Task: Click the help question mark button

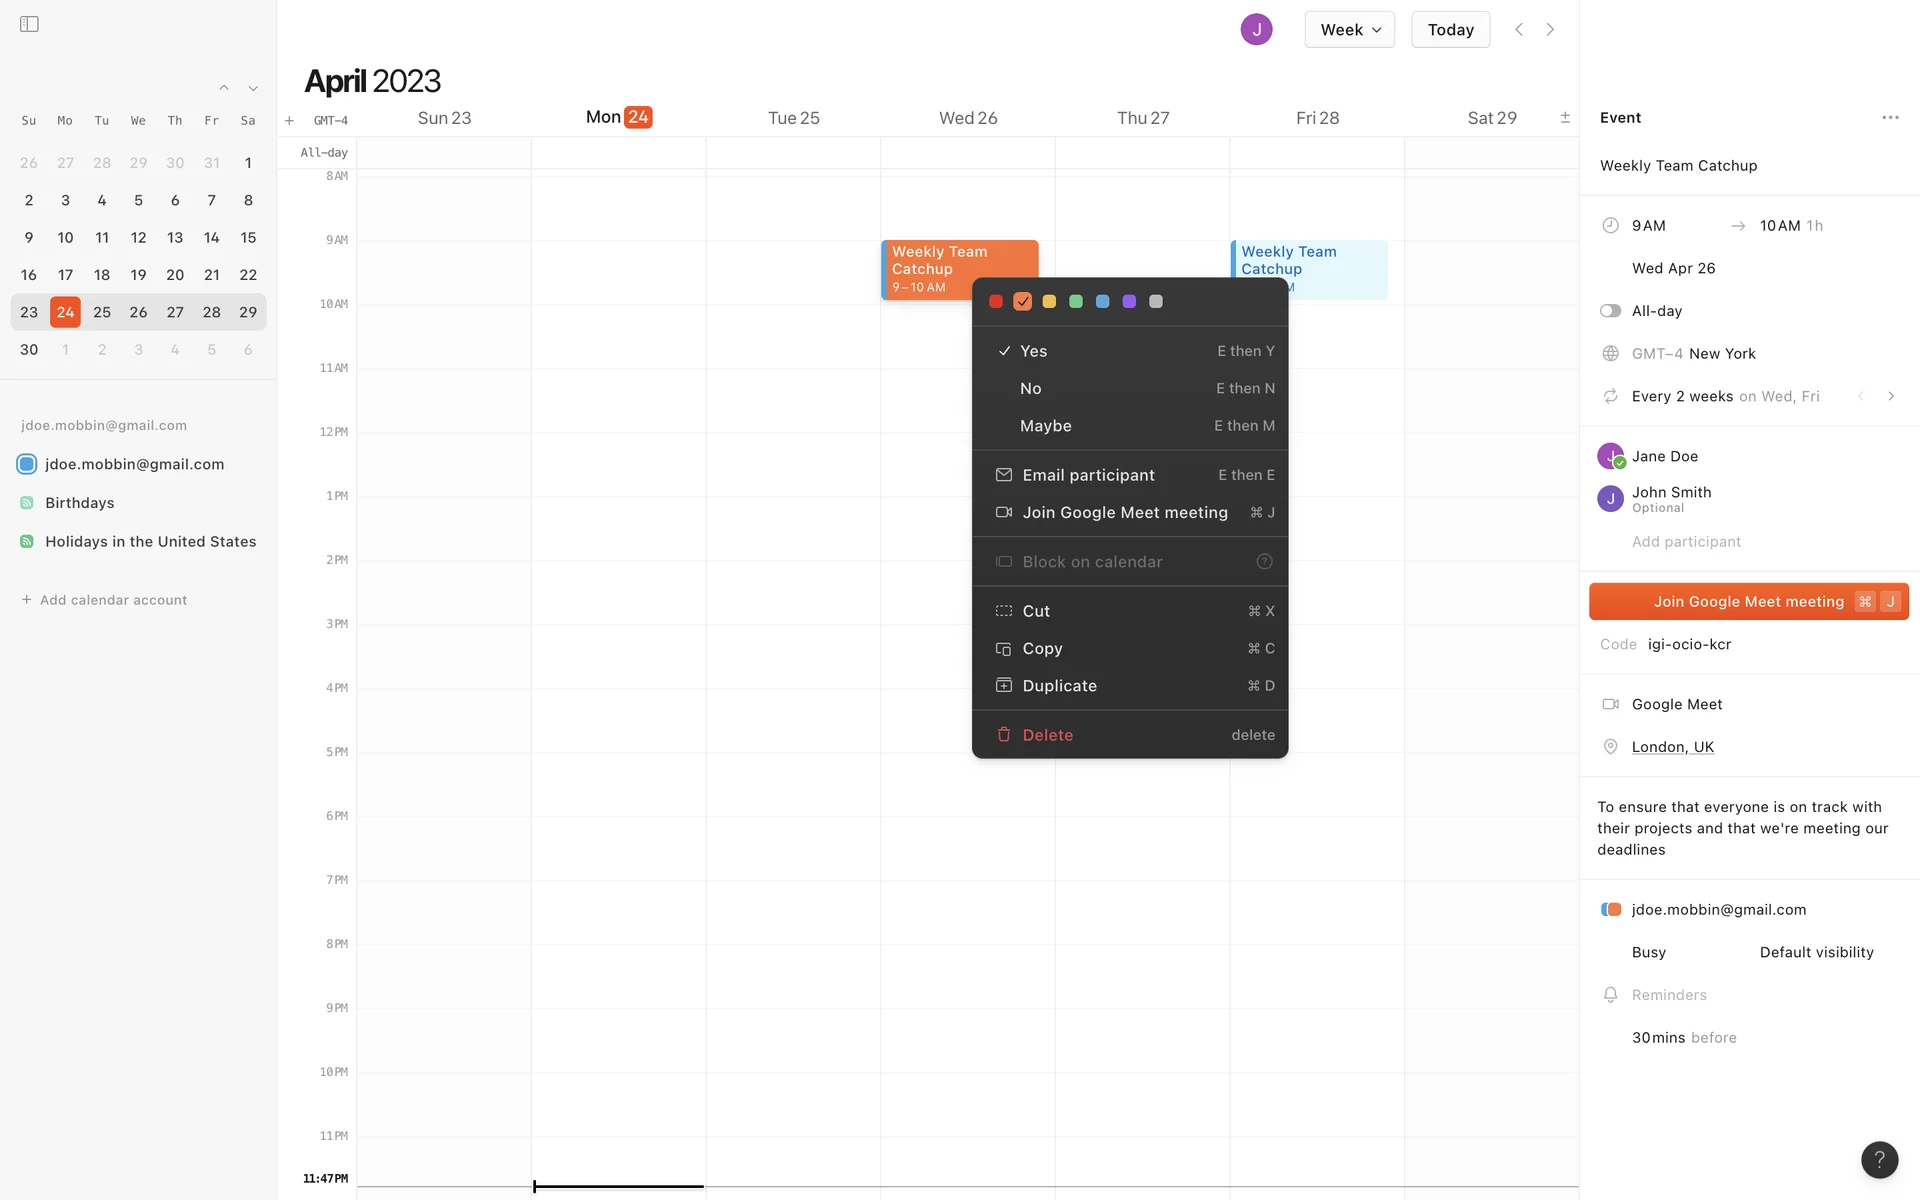Action: point(1879,1160)
